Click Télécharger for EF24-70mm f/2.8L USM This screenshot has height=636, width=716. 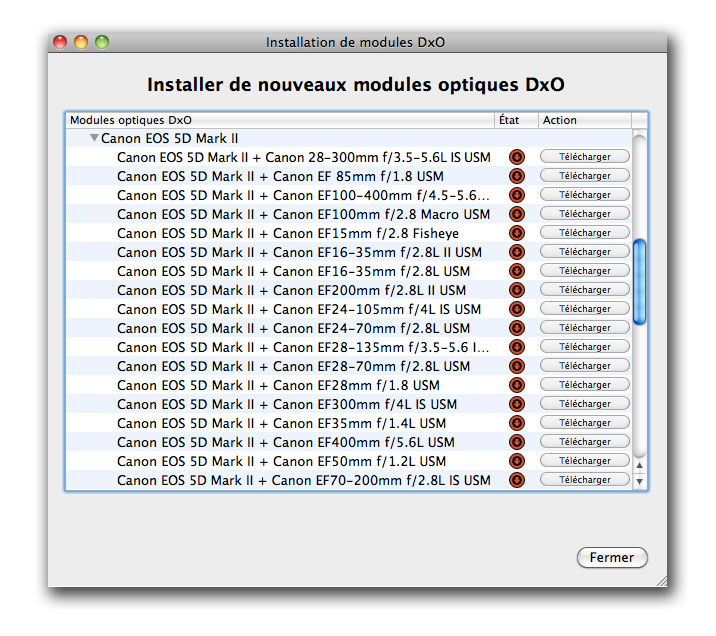584,328
